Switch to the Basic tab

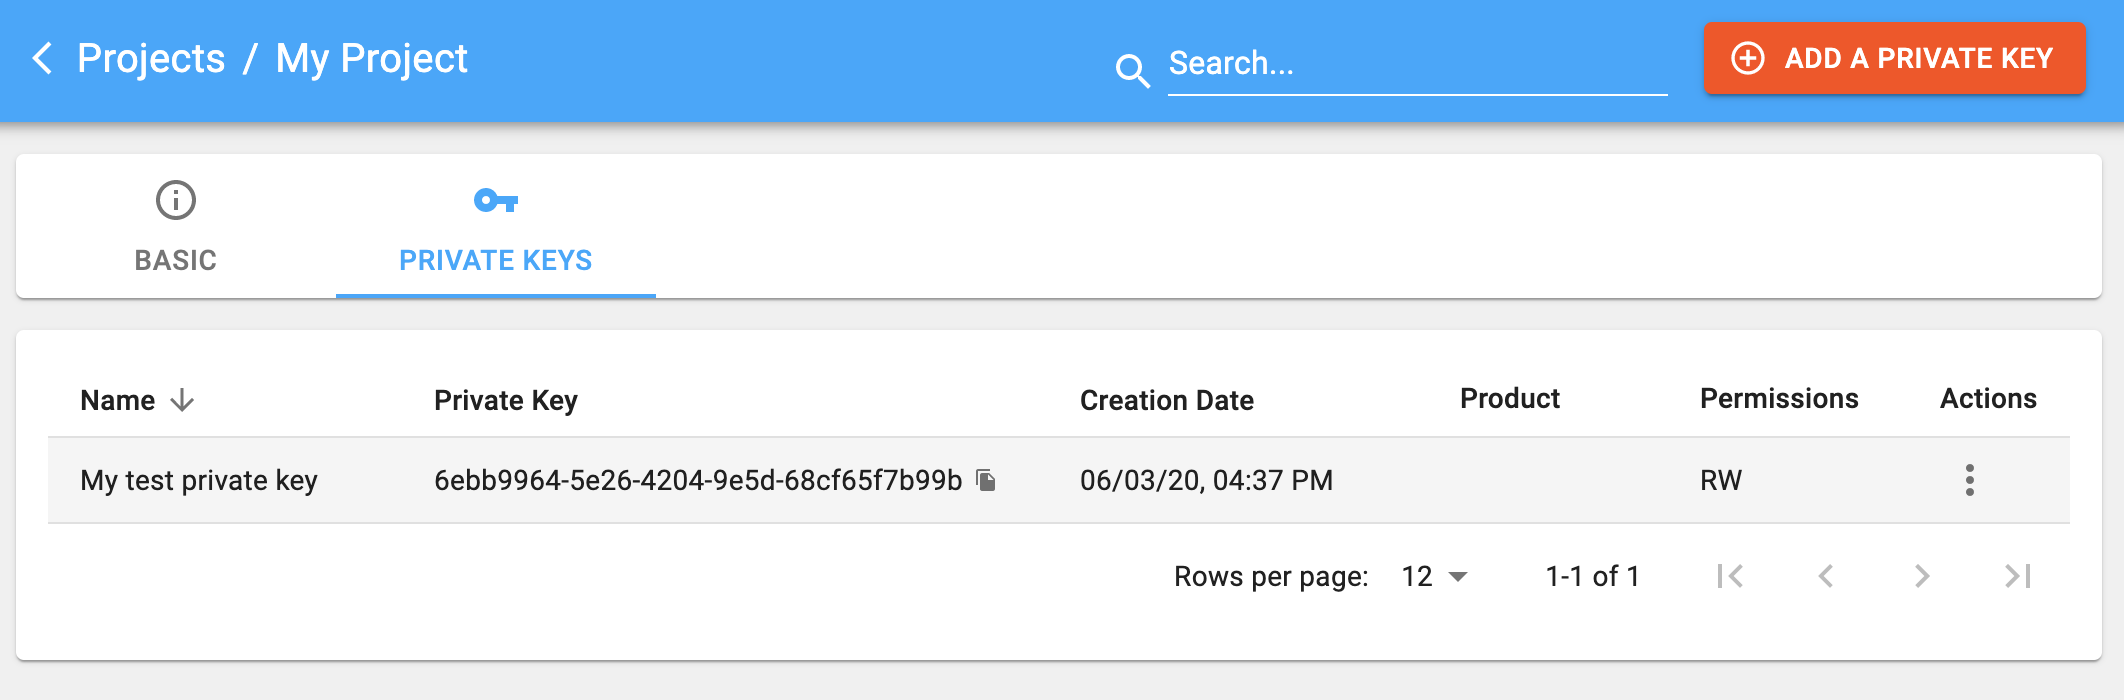point(176,228)
